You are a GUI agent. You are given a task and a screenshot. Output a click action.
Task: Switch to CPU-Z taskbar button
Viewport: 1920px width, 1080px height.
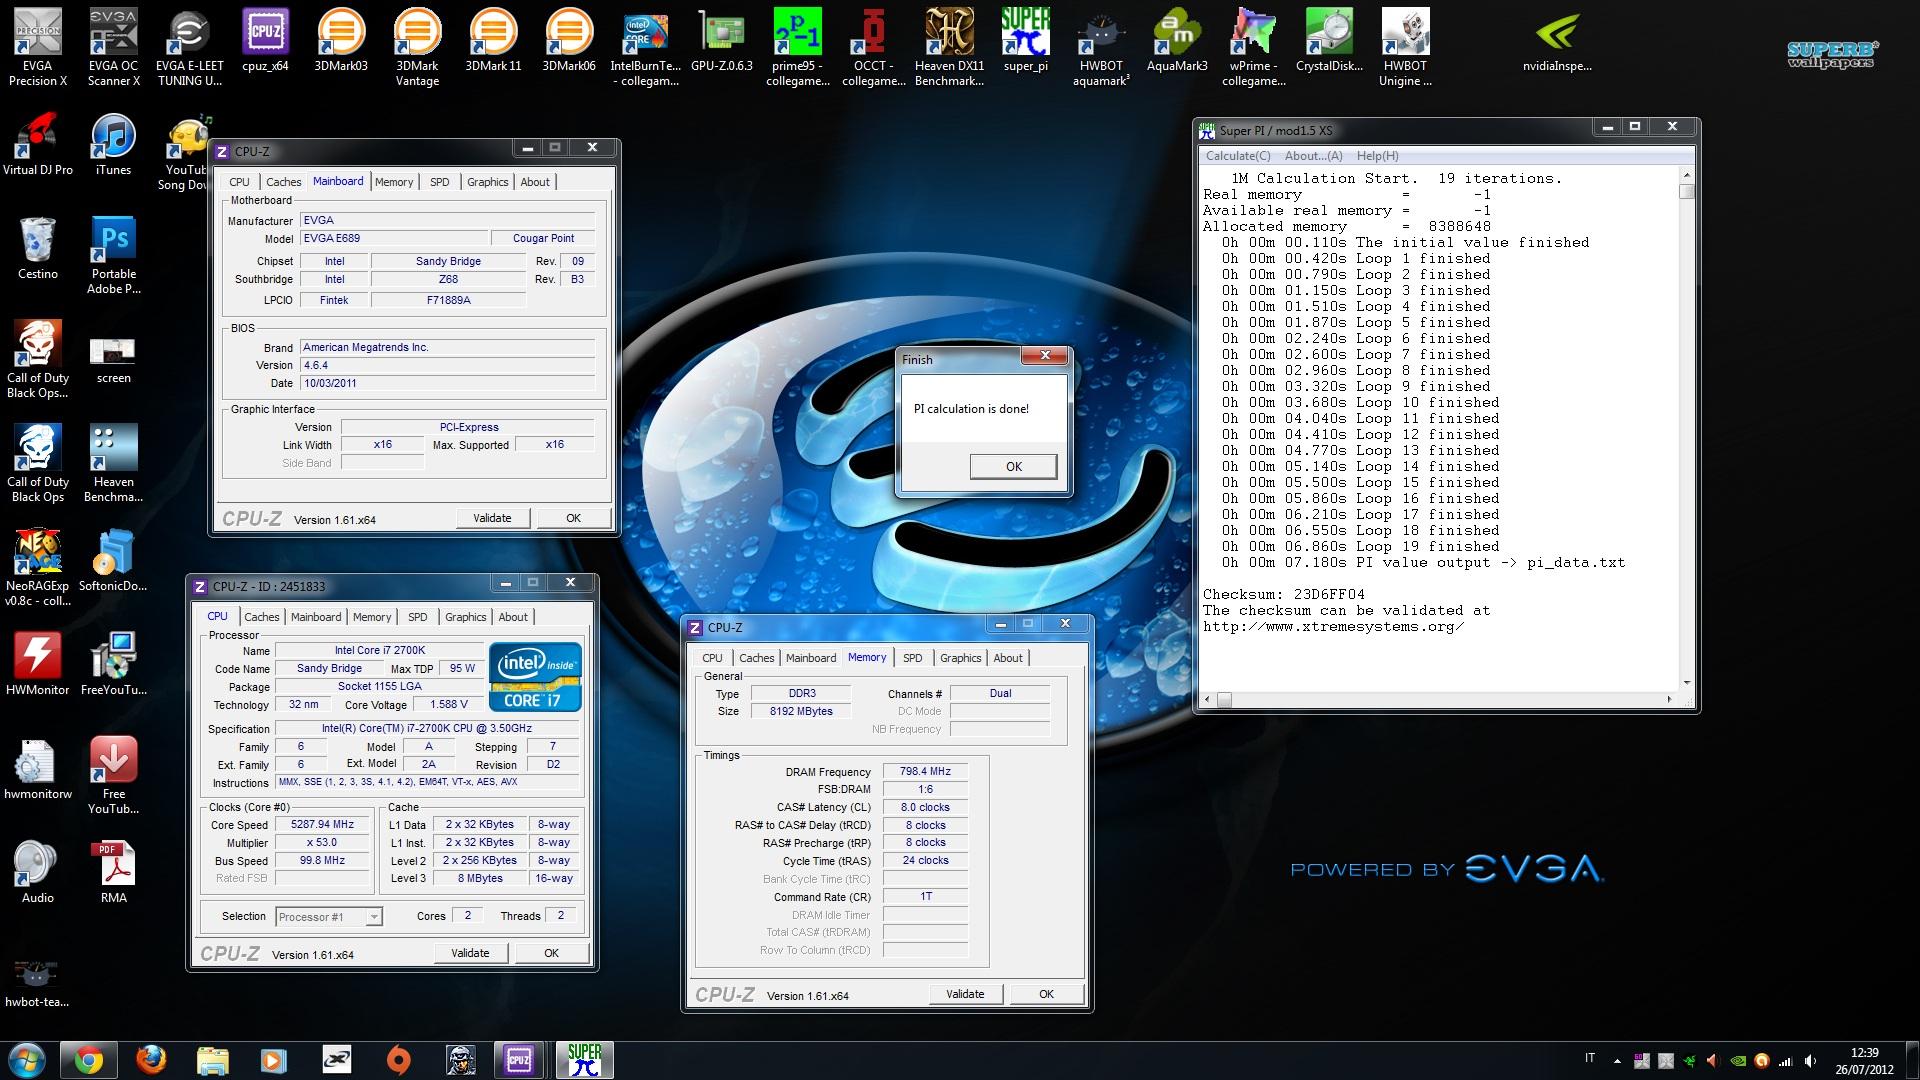pos(519,1060)
